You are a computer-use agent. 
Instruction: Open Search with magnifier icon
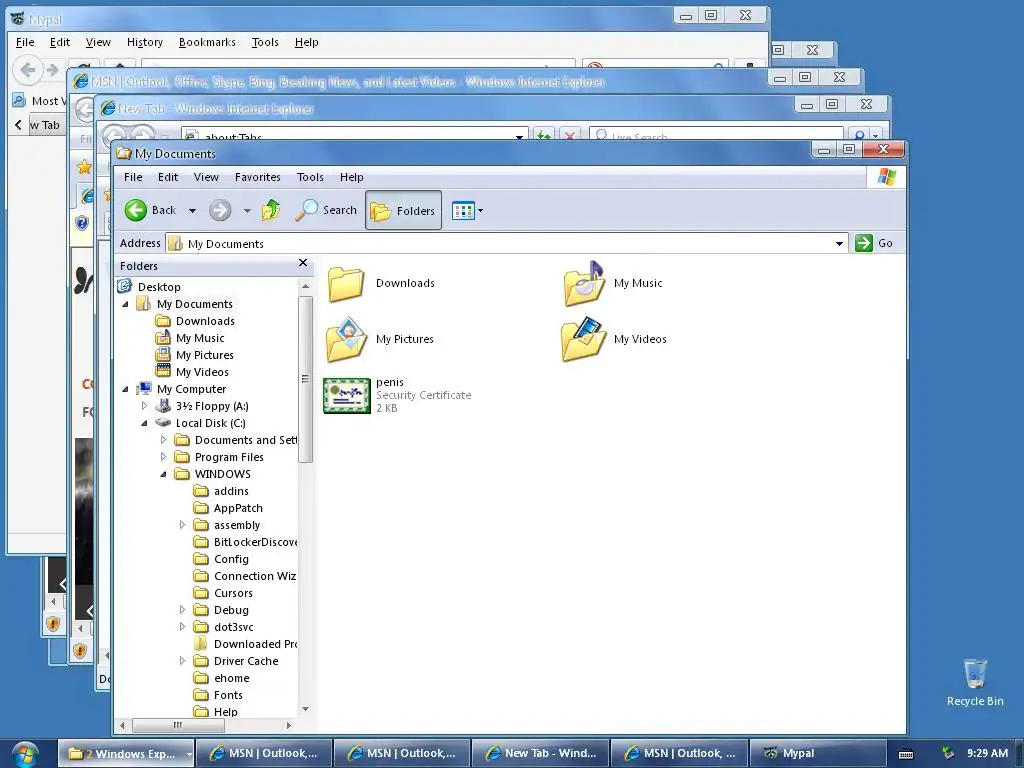(x=326, y=210)
